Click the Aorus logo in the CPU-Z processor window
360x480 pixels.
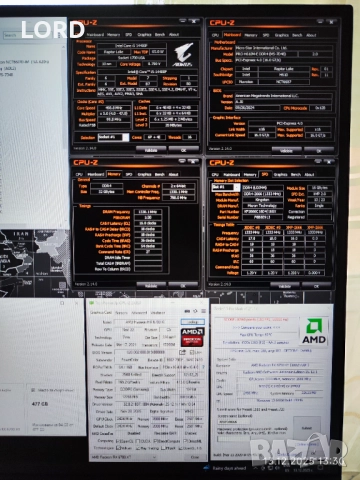tap(183, 55)
